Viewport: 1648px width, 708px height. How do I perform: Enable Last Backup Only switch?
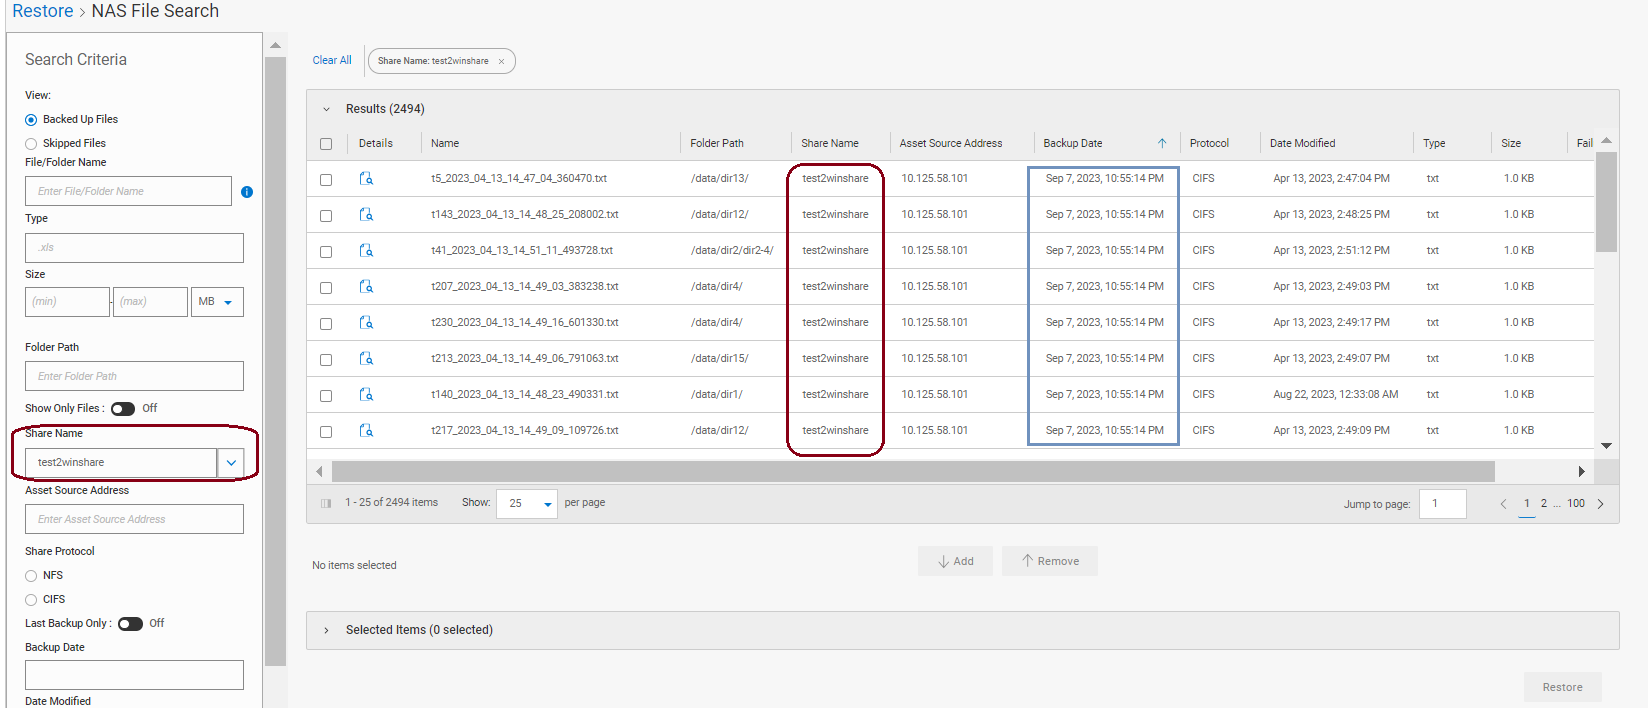130,624
